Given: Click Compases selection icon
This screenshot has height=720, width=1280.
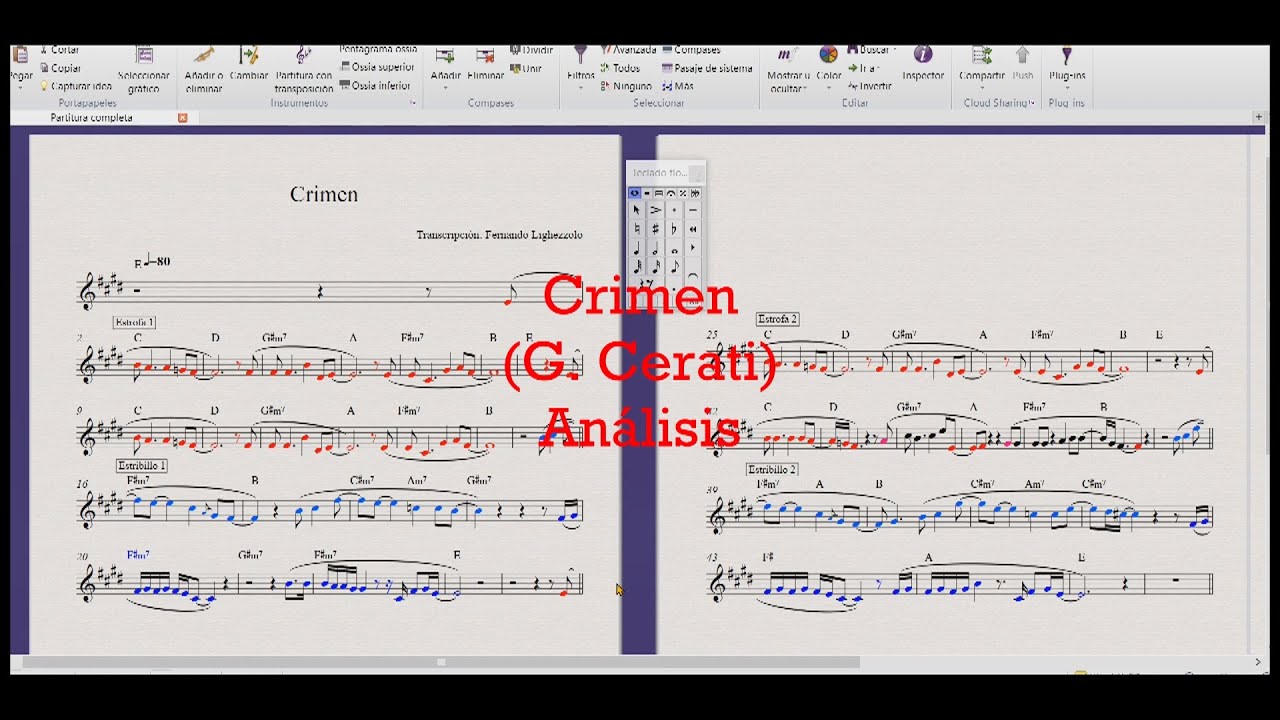Looking at the screenshot, I should pyautogui.click(x=667, y=49).
